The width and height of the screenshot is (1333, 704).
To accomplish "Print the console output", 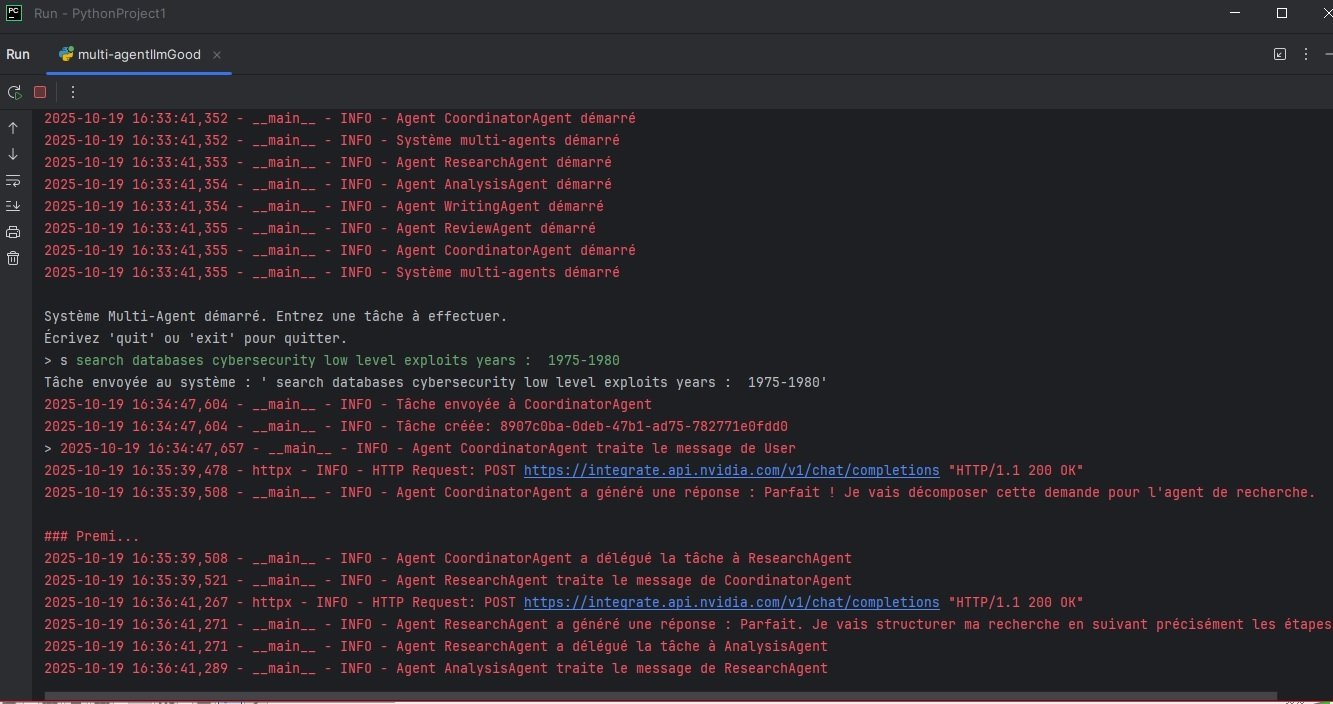I will point(13,232).
